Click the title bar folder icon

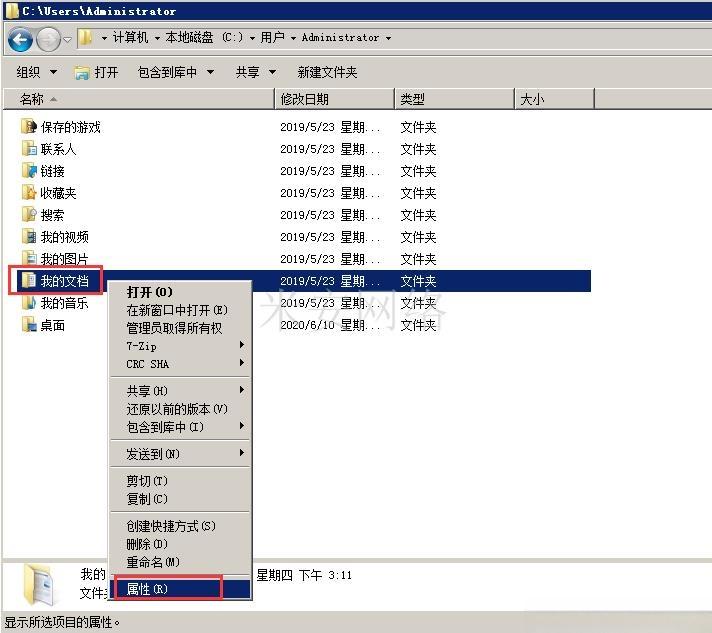[x=12, y=11]
